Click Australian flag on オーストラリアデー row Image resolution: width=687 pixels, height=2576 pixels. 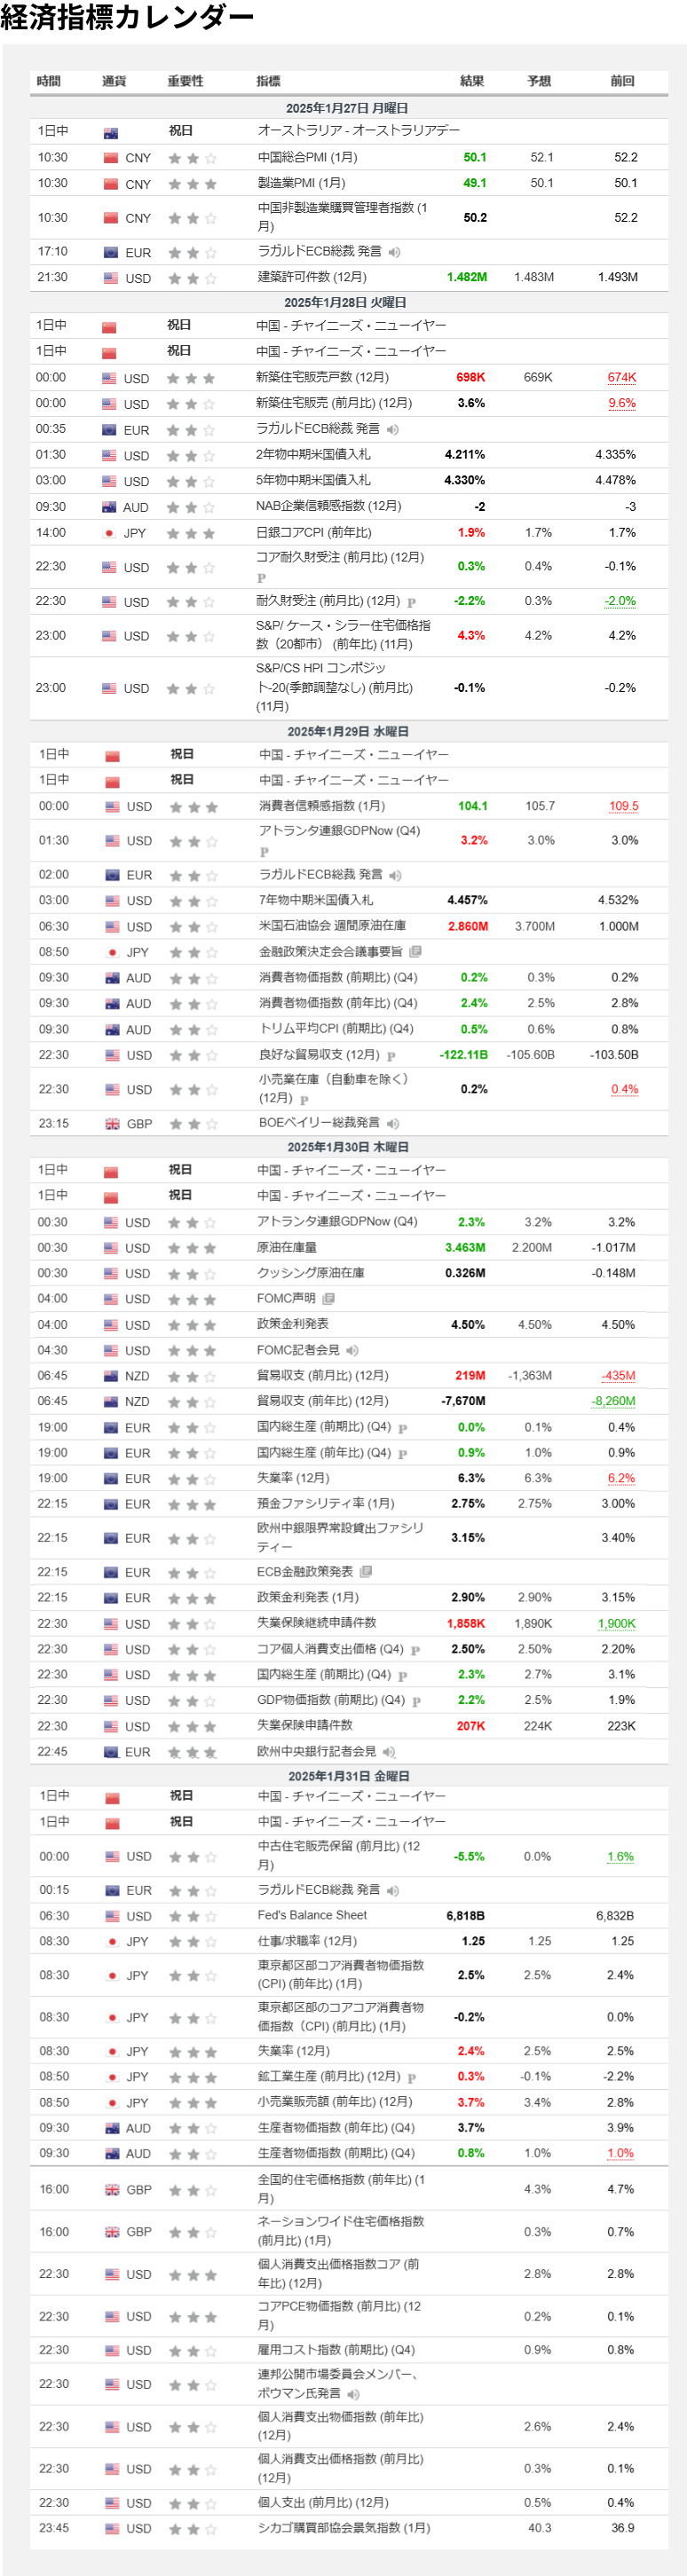tap(111, 132)
